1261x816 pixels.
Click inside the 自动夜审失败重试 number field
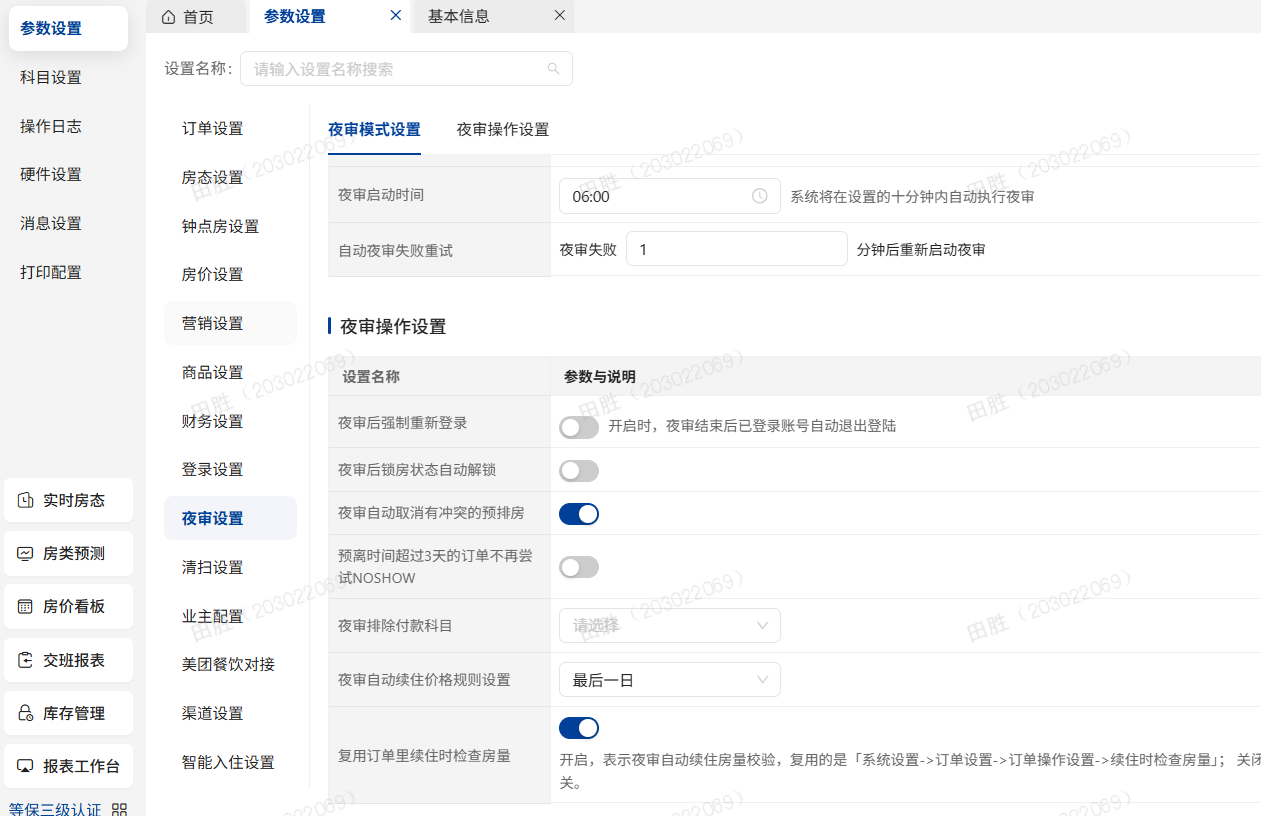(736, 248)
